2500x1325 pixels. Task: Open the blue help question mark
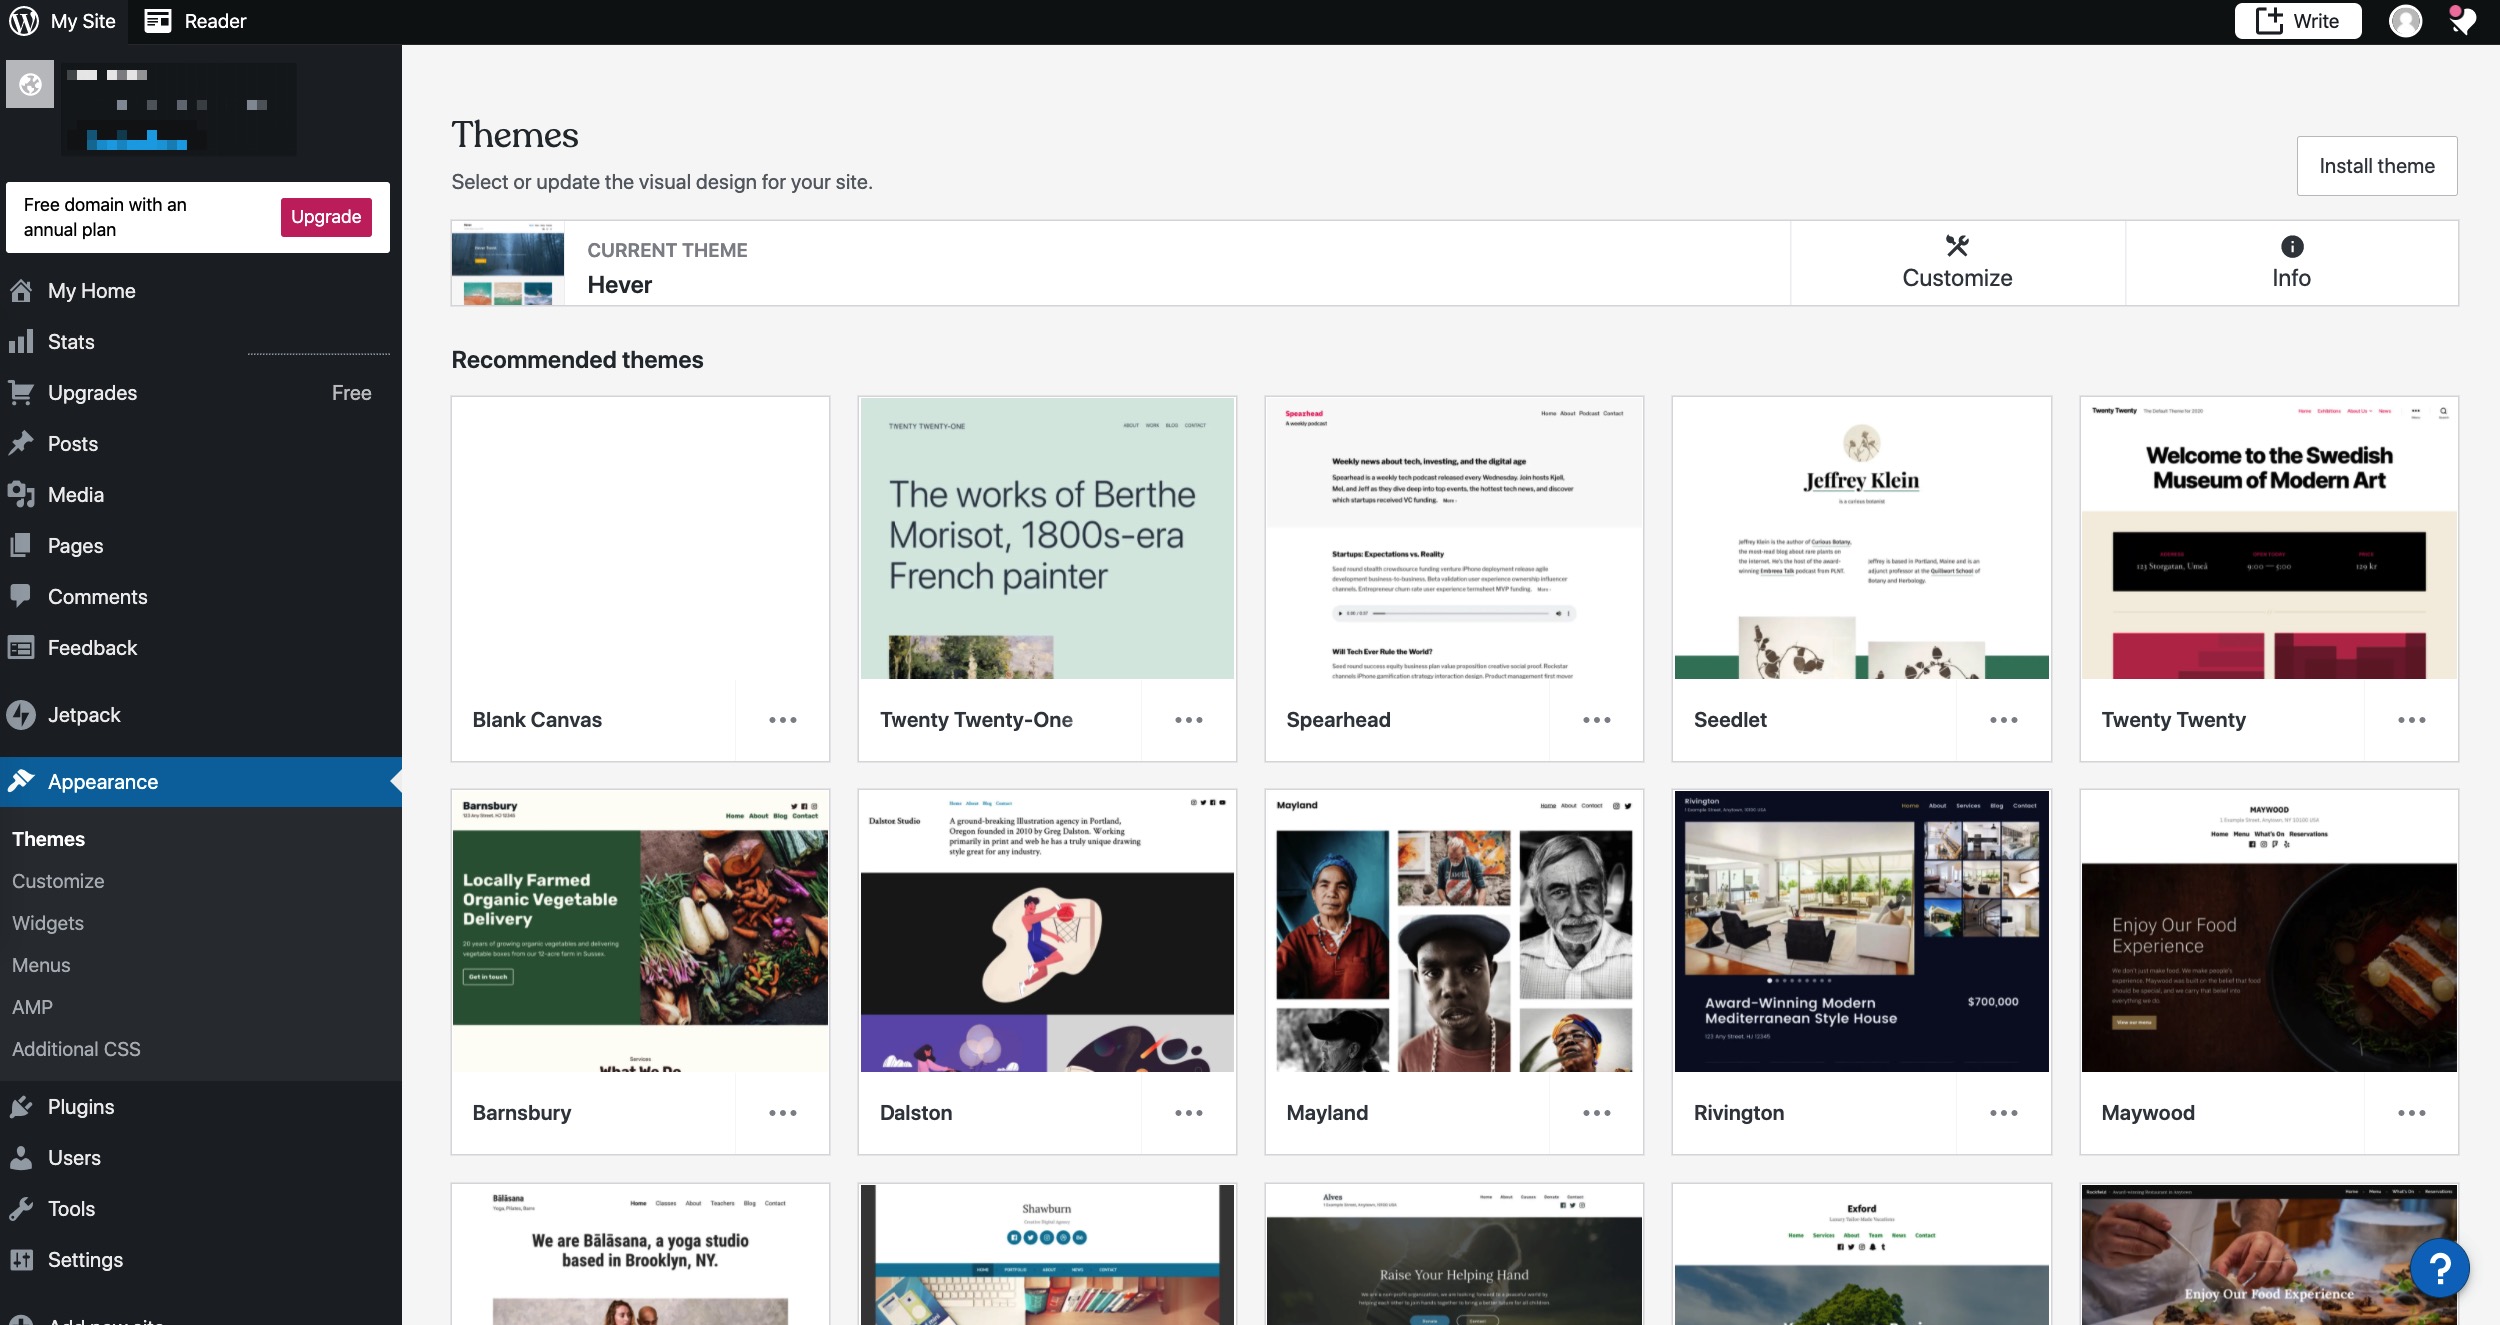tap(2439, 1269)
